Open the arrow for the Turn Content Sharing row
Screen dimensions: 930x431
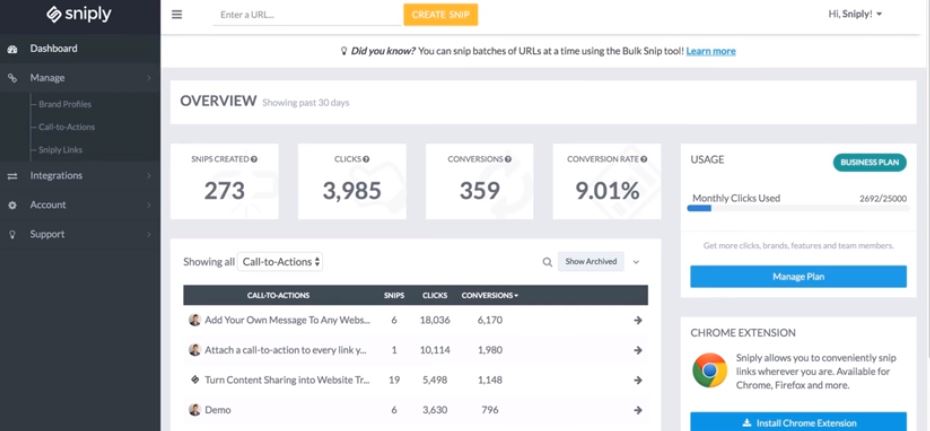click(x=638, y=380)
